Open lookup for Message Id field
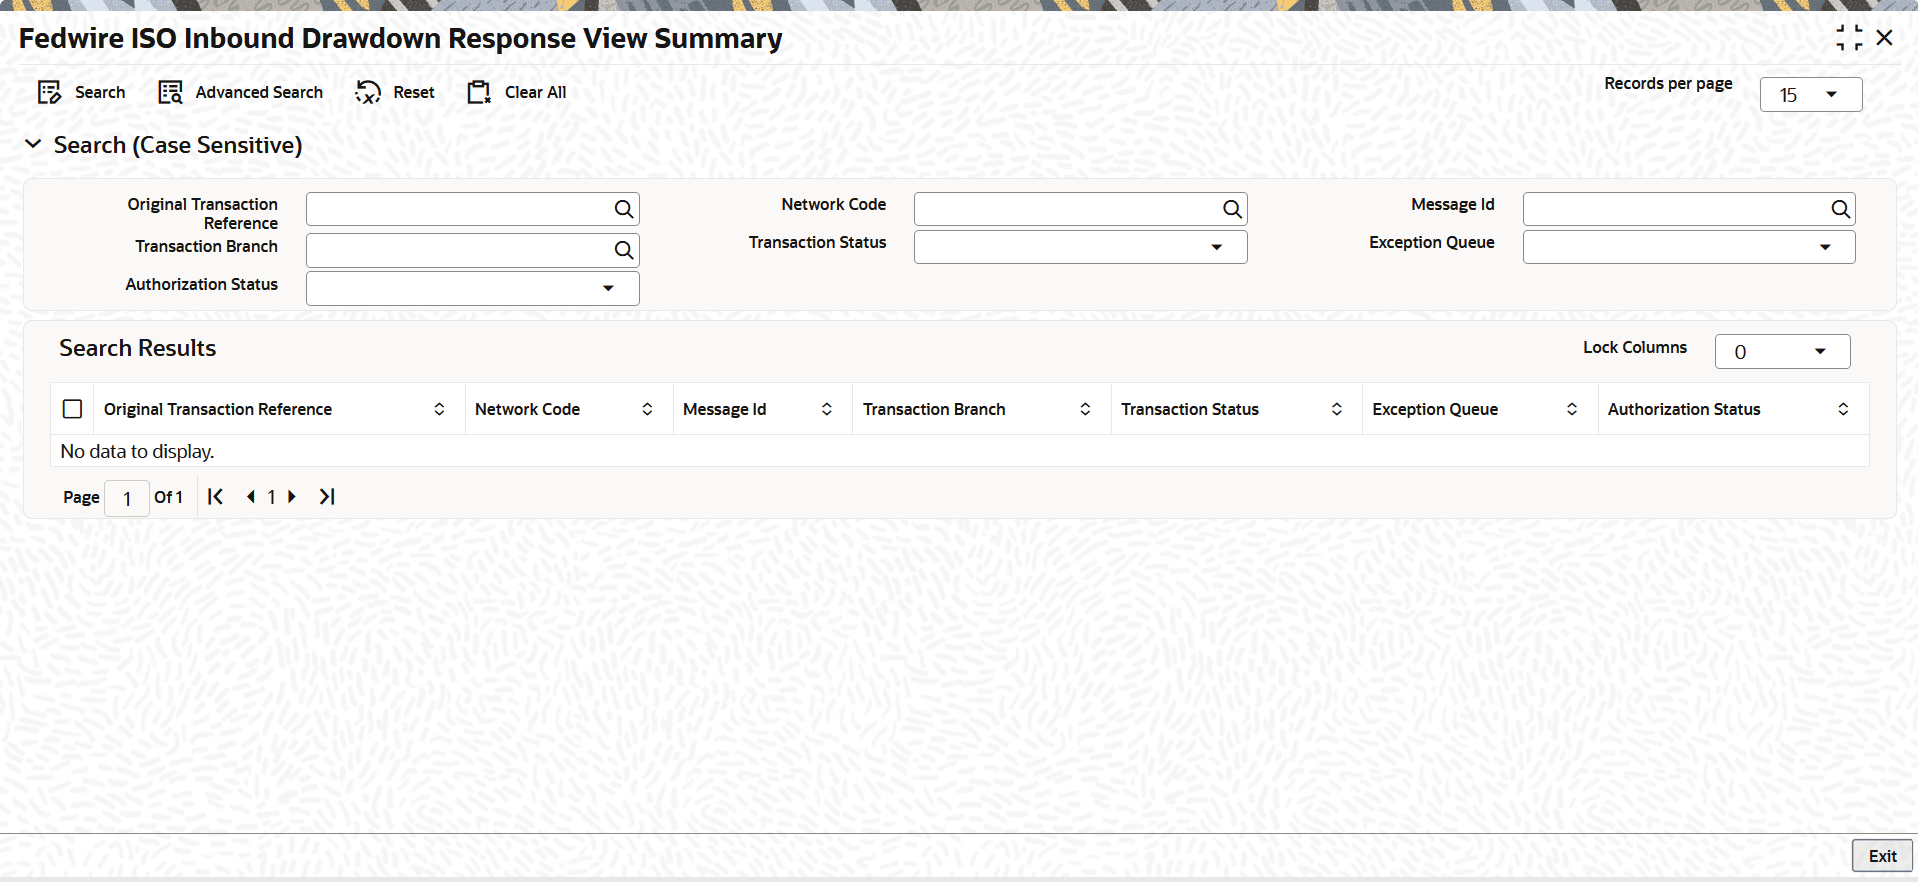 coord(1840,209)
